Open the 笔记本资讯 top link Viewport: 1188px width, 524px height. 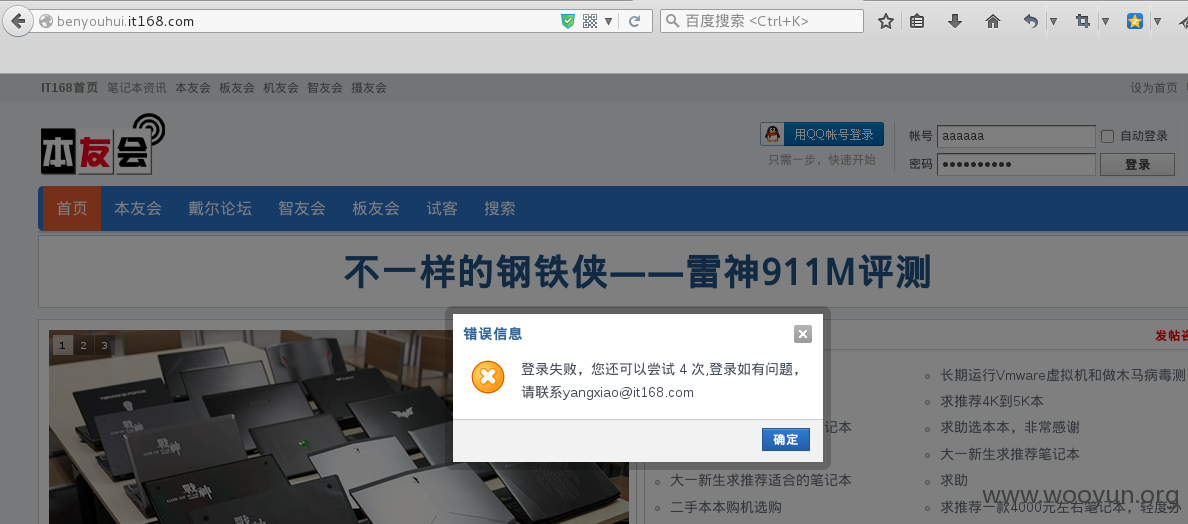[x=136, y=88]
